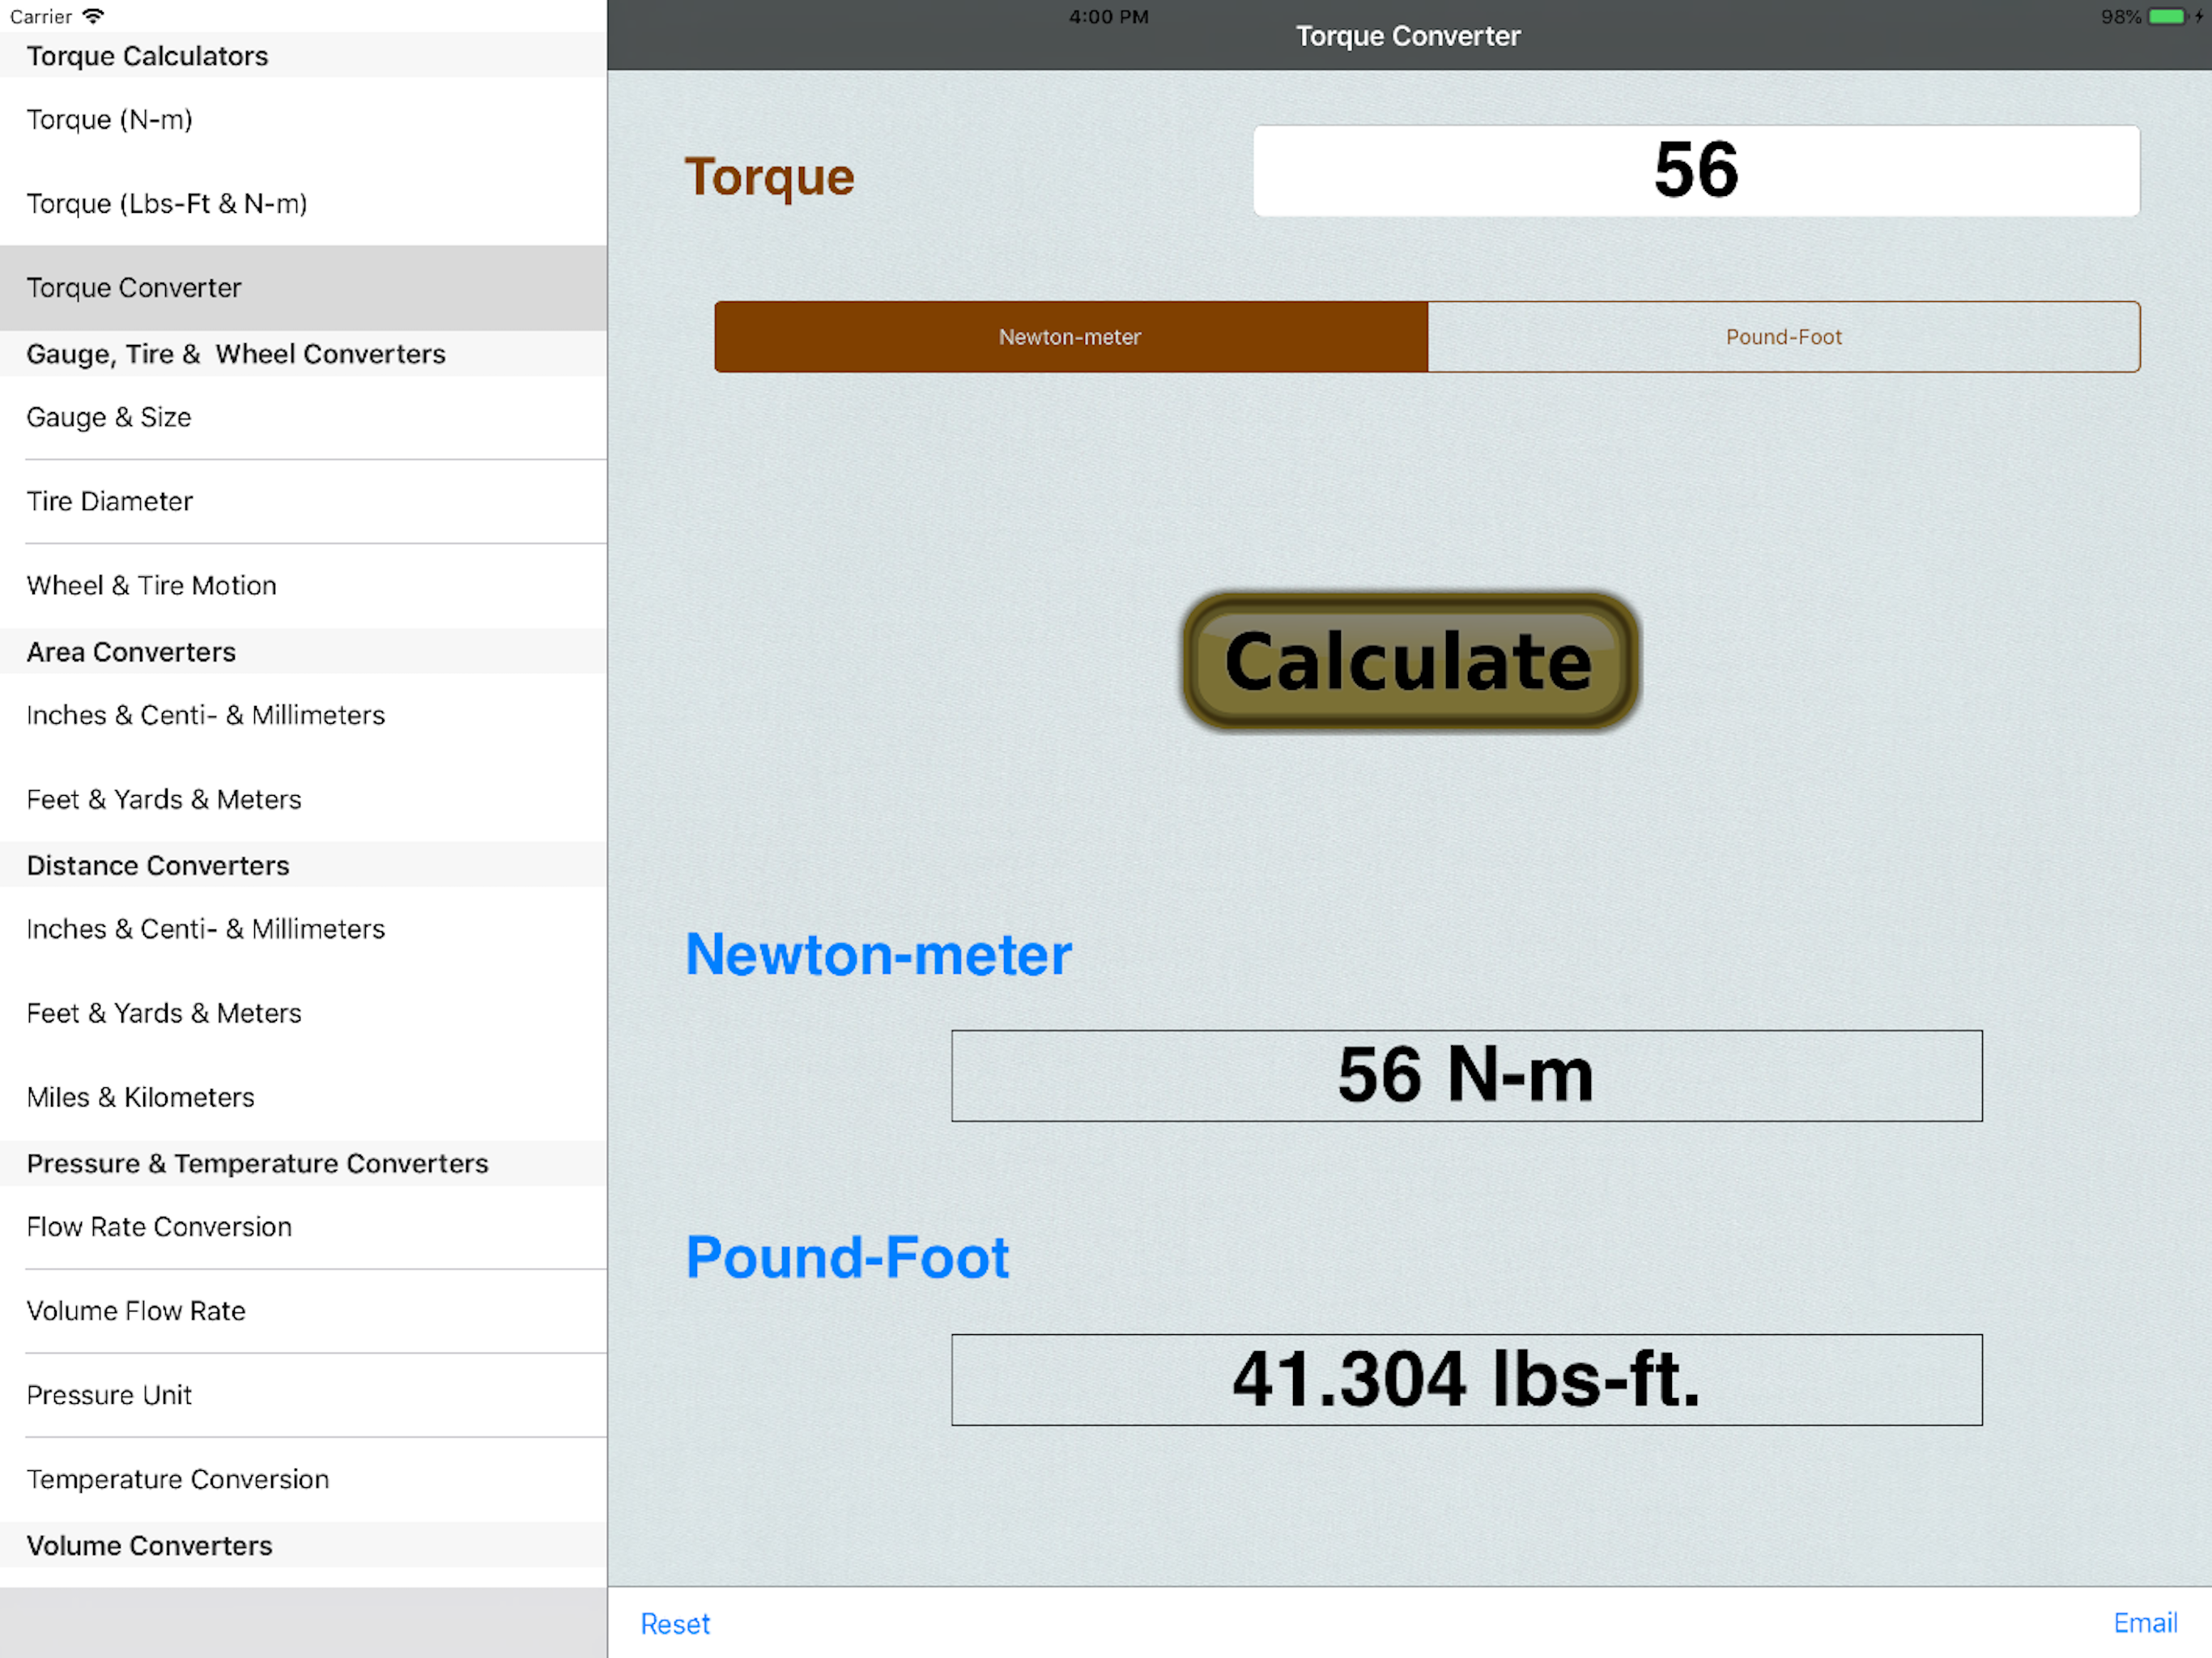Open Torque (N-m) calculator
The image size is (2212, 1658).
[110, 120]
